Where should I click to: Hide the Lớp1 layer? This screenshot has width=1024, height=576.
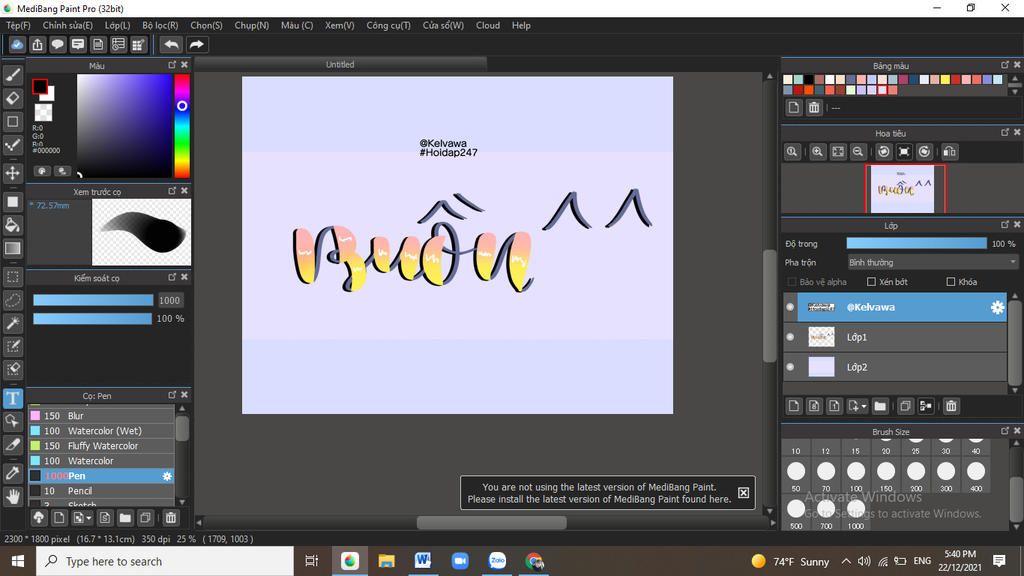click(790, 337)
